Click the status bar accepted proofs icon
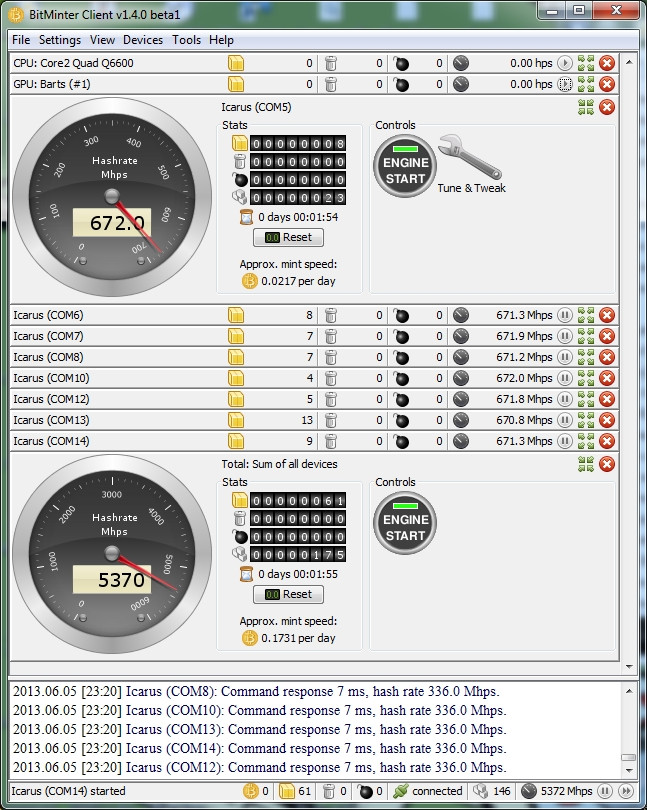Viewport: 647px width, 810px height. [x=286, y=791]
